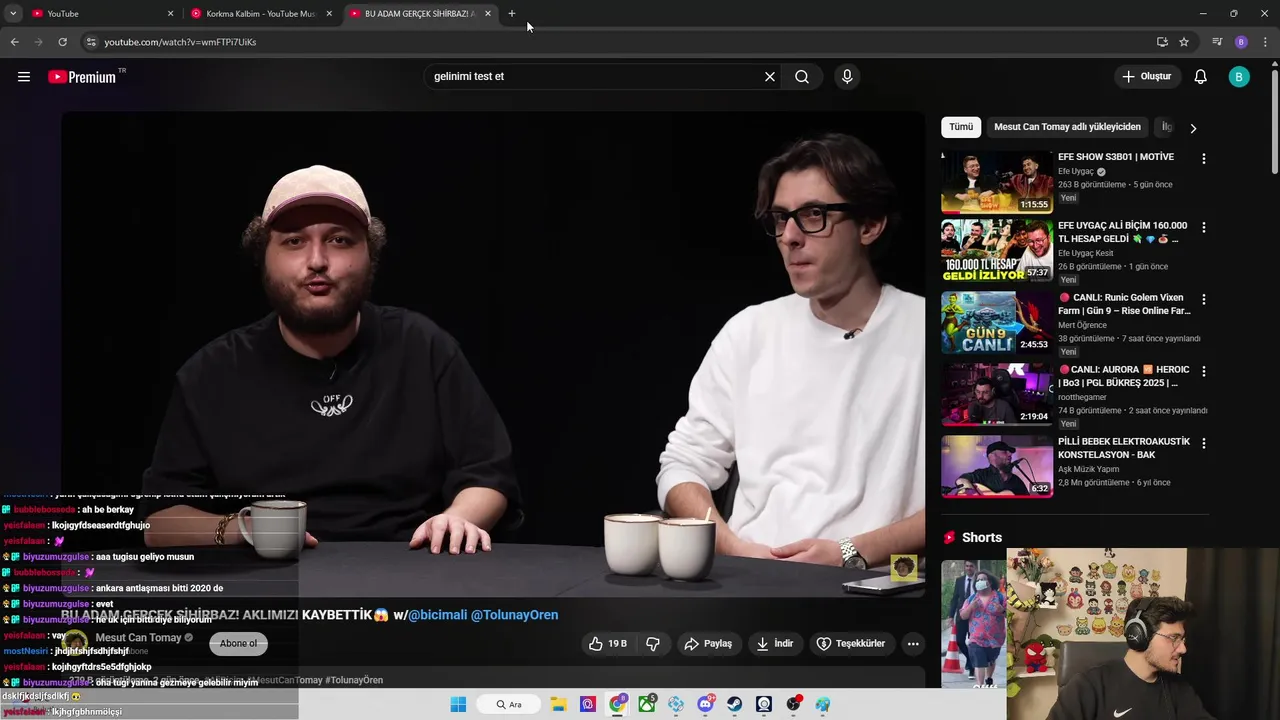Open Discord from the taskbar
The image size is (1280, 720).
coord(705,704)
